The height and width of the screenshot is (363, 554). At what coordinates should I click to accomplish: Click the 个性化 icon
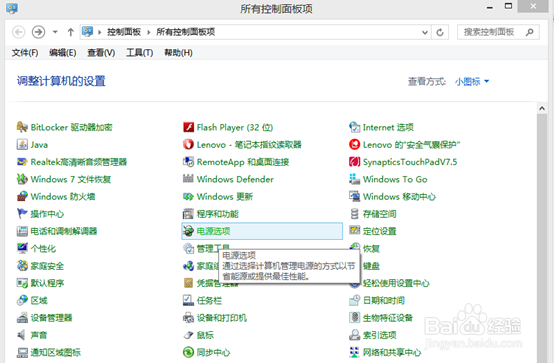point(22,248)
